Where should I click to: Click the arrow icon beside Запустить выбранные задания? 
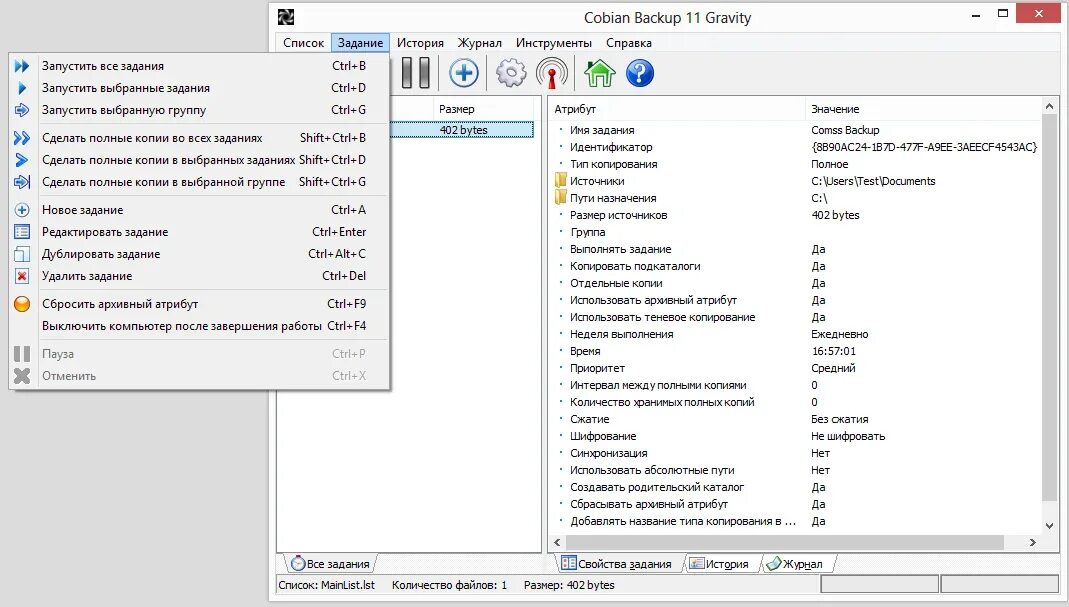click(22, 88)
